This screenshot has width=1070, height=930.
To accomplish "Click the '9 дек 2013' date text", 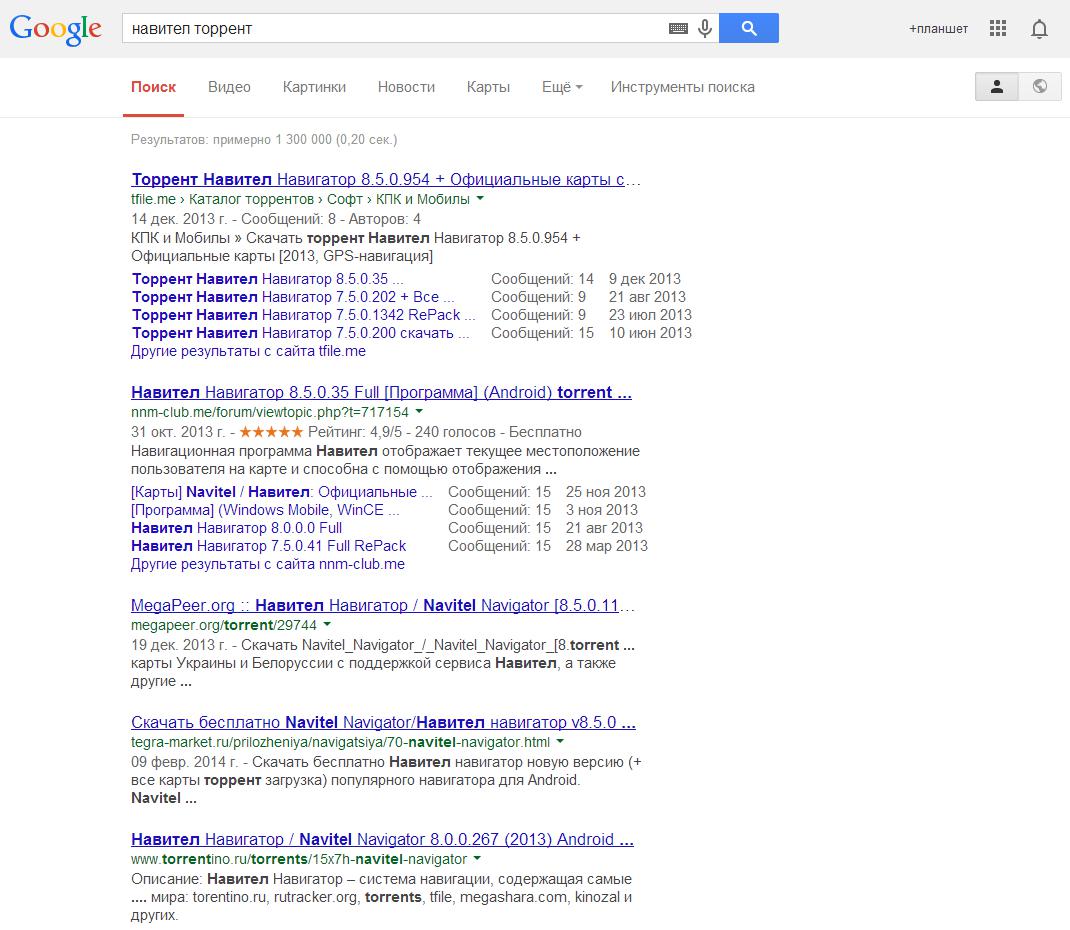I will [645, 279].
